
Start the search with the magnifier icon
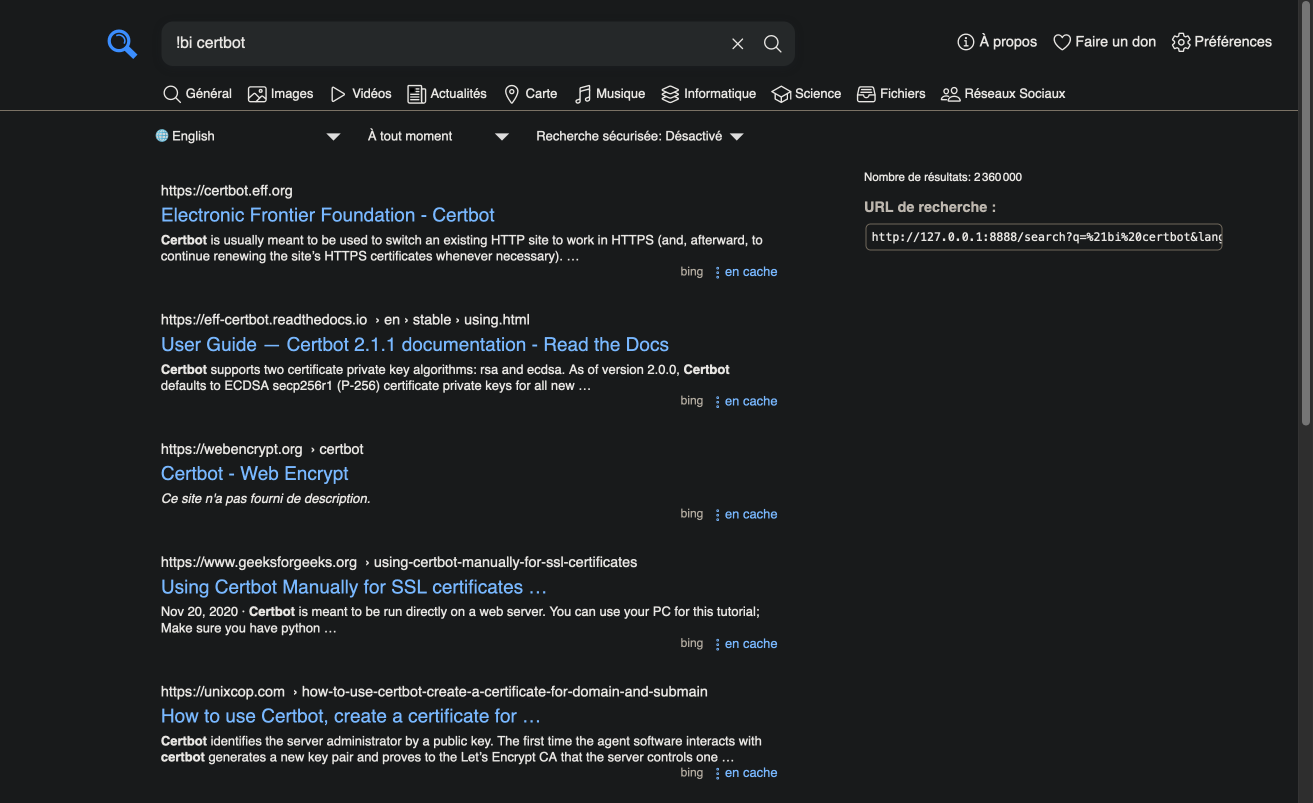pos(772,43)
